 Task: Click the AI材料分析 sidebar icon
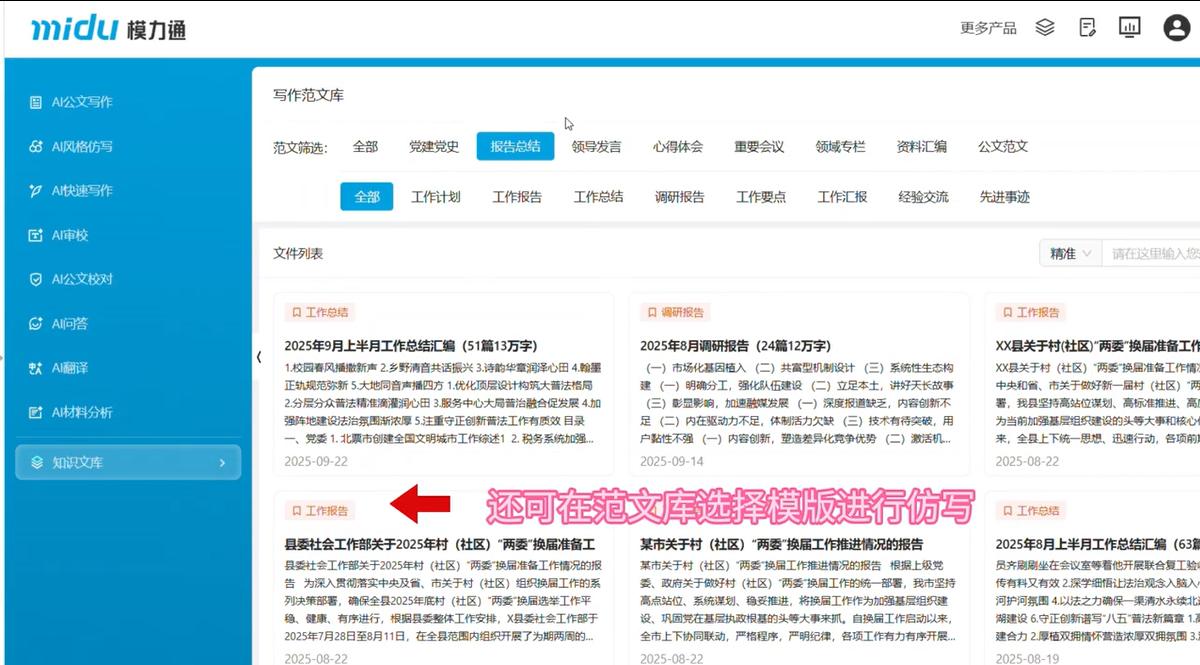(x=36, y=412)
